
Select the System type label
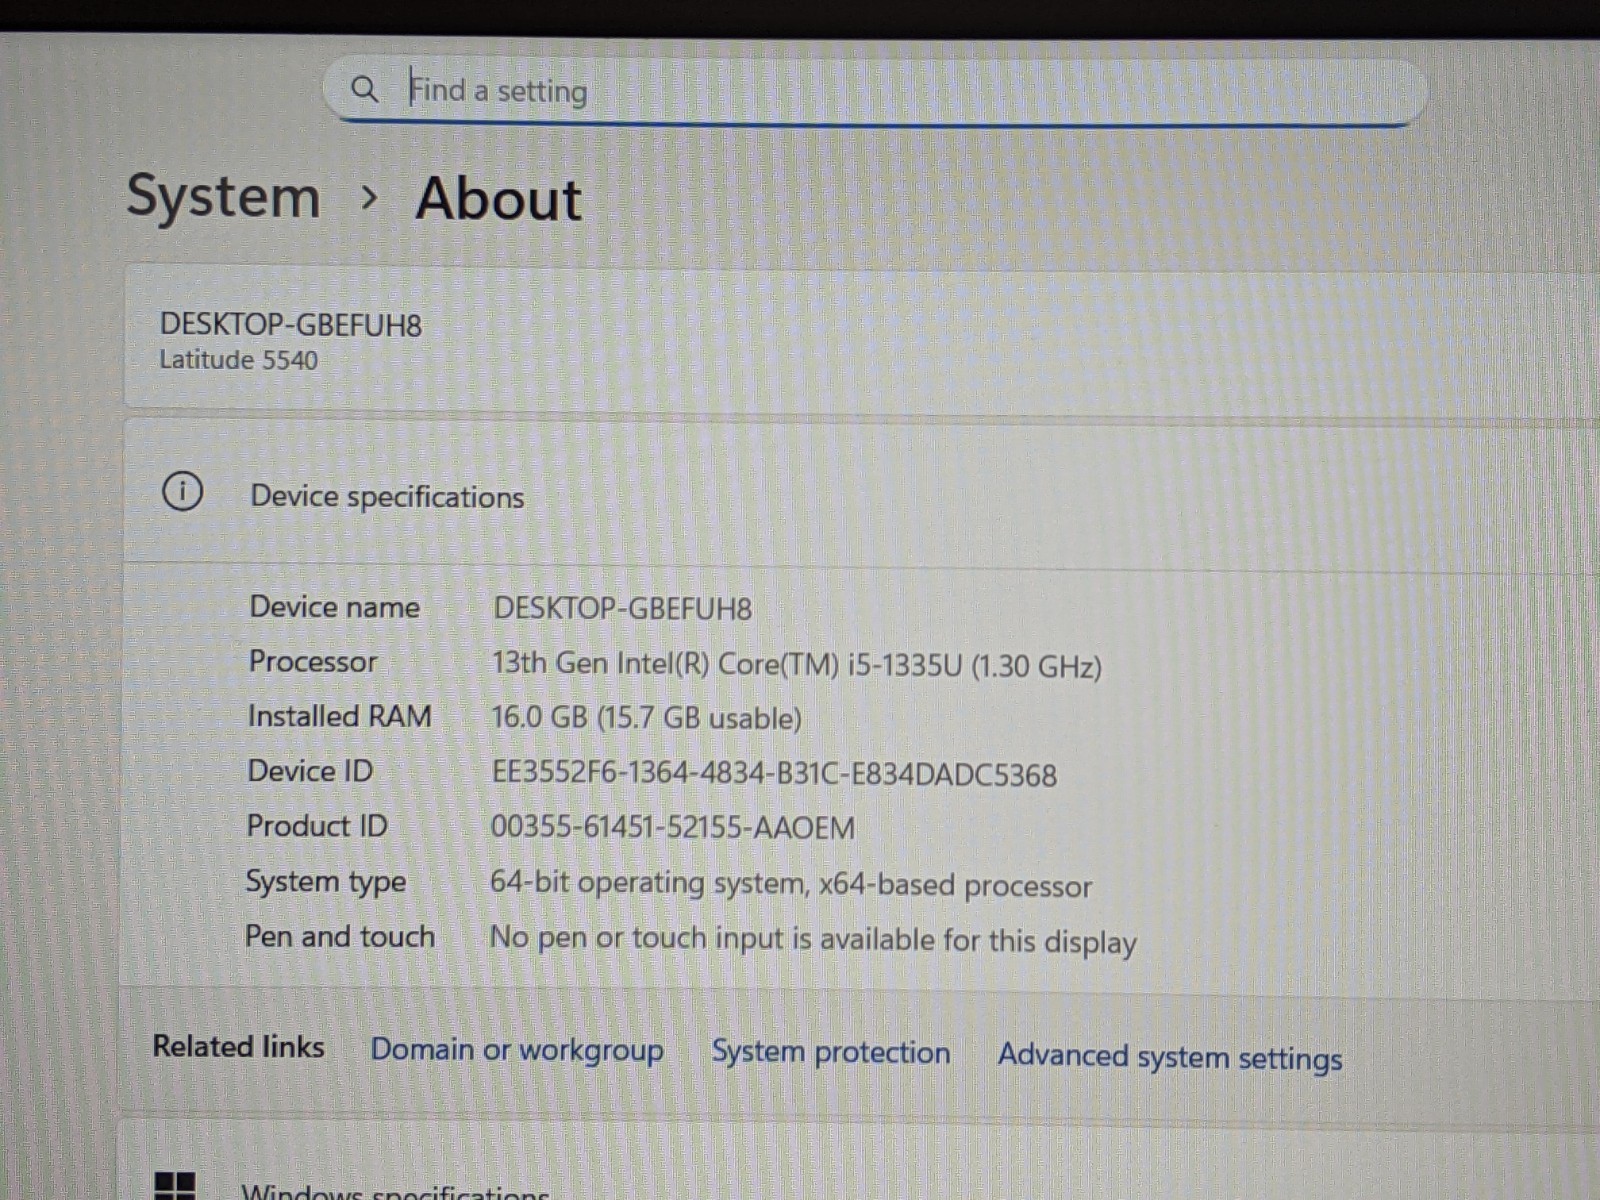click(326, 882)
